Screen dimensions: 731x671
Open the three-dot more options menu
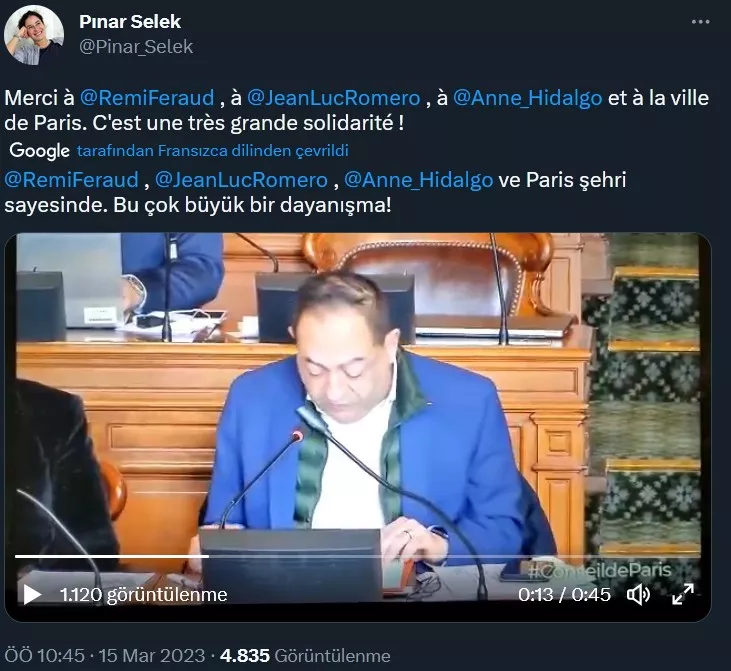[x=700, y=22]
